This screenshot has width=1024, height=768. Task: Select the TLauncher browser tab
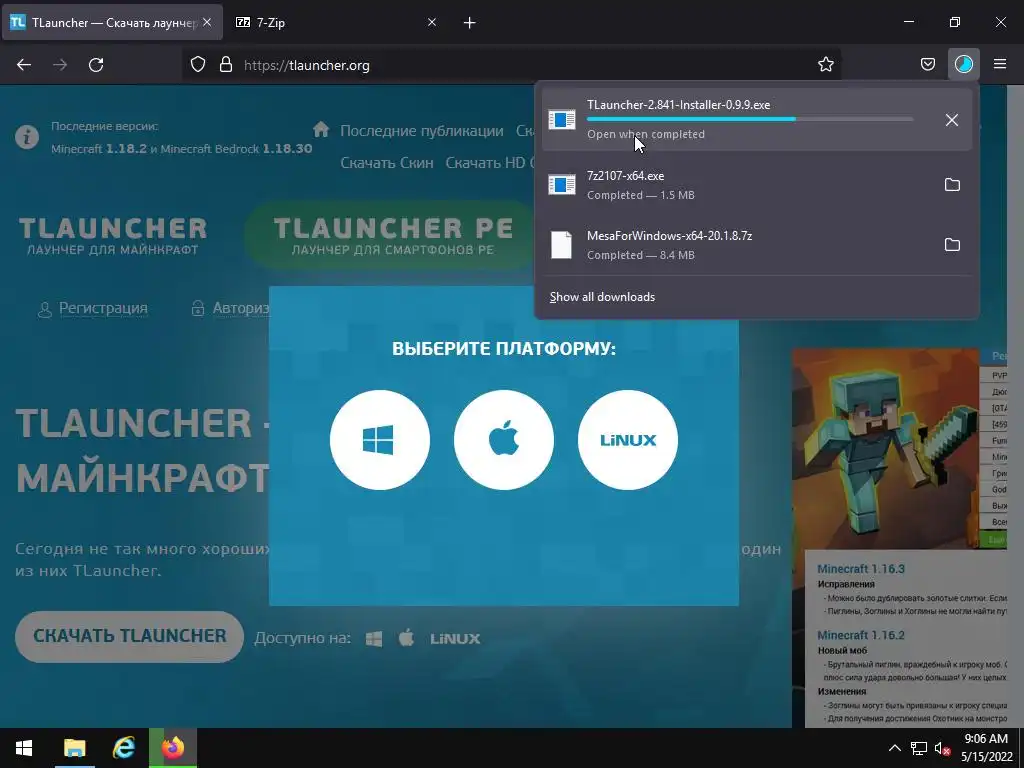(x=112, y=23)
